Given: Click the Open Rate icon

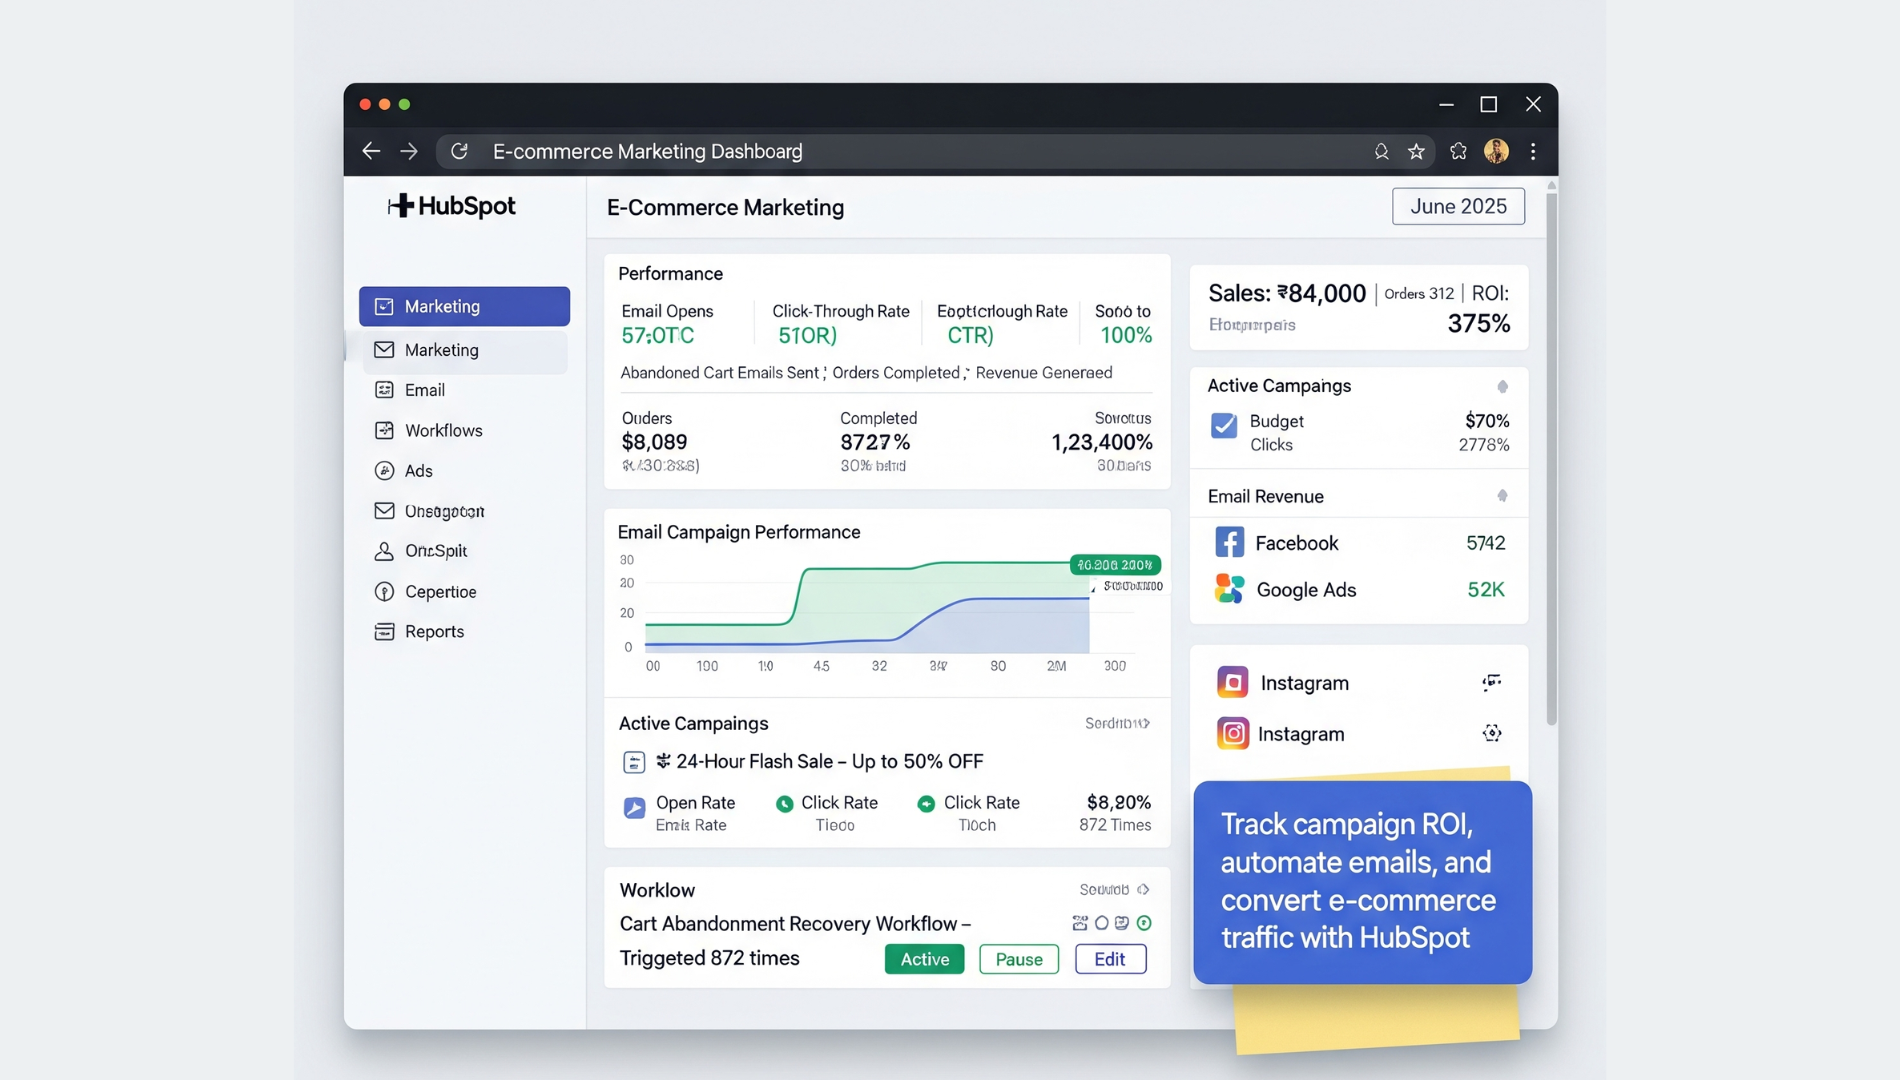Looking at the screenshot, I should coord(634,808).
